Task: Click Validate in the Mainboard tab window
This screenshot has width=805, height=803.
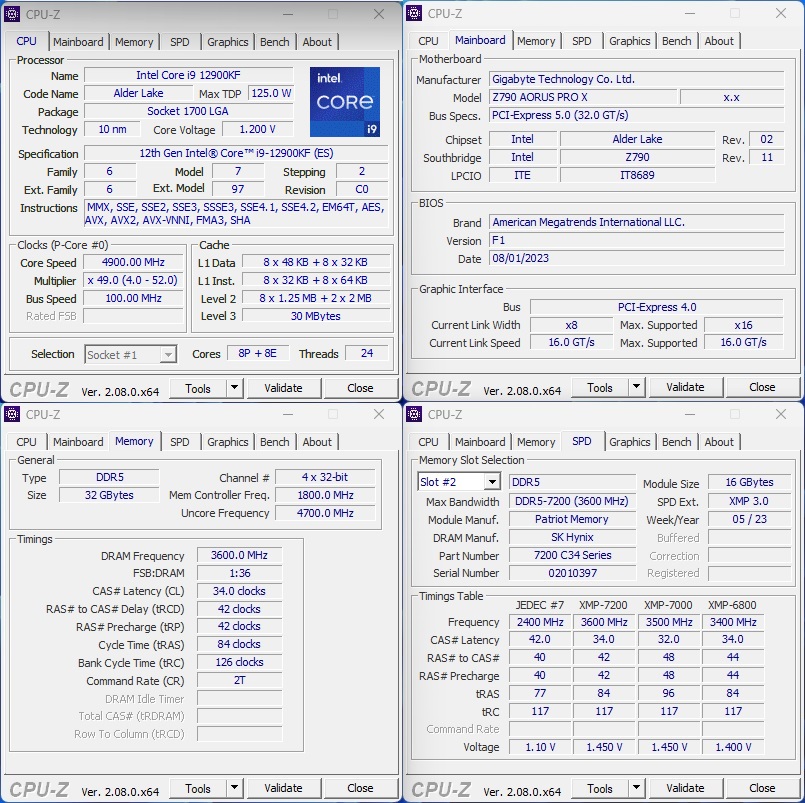Action: [x=685, y=387]
